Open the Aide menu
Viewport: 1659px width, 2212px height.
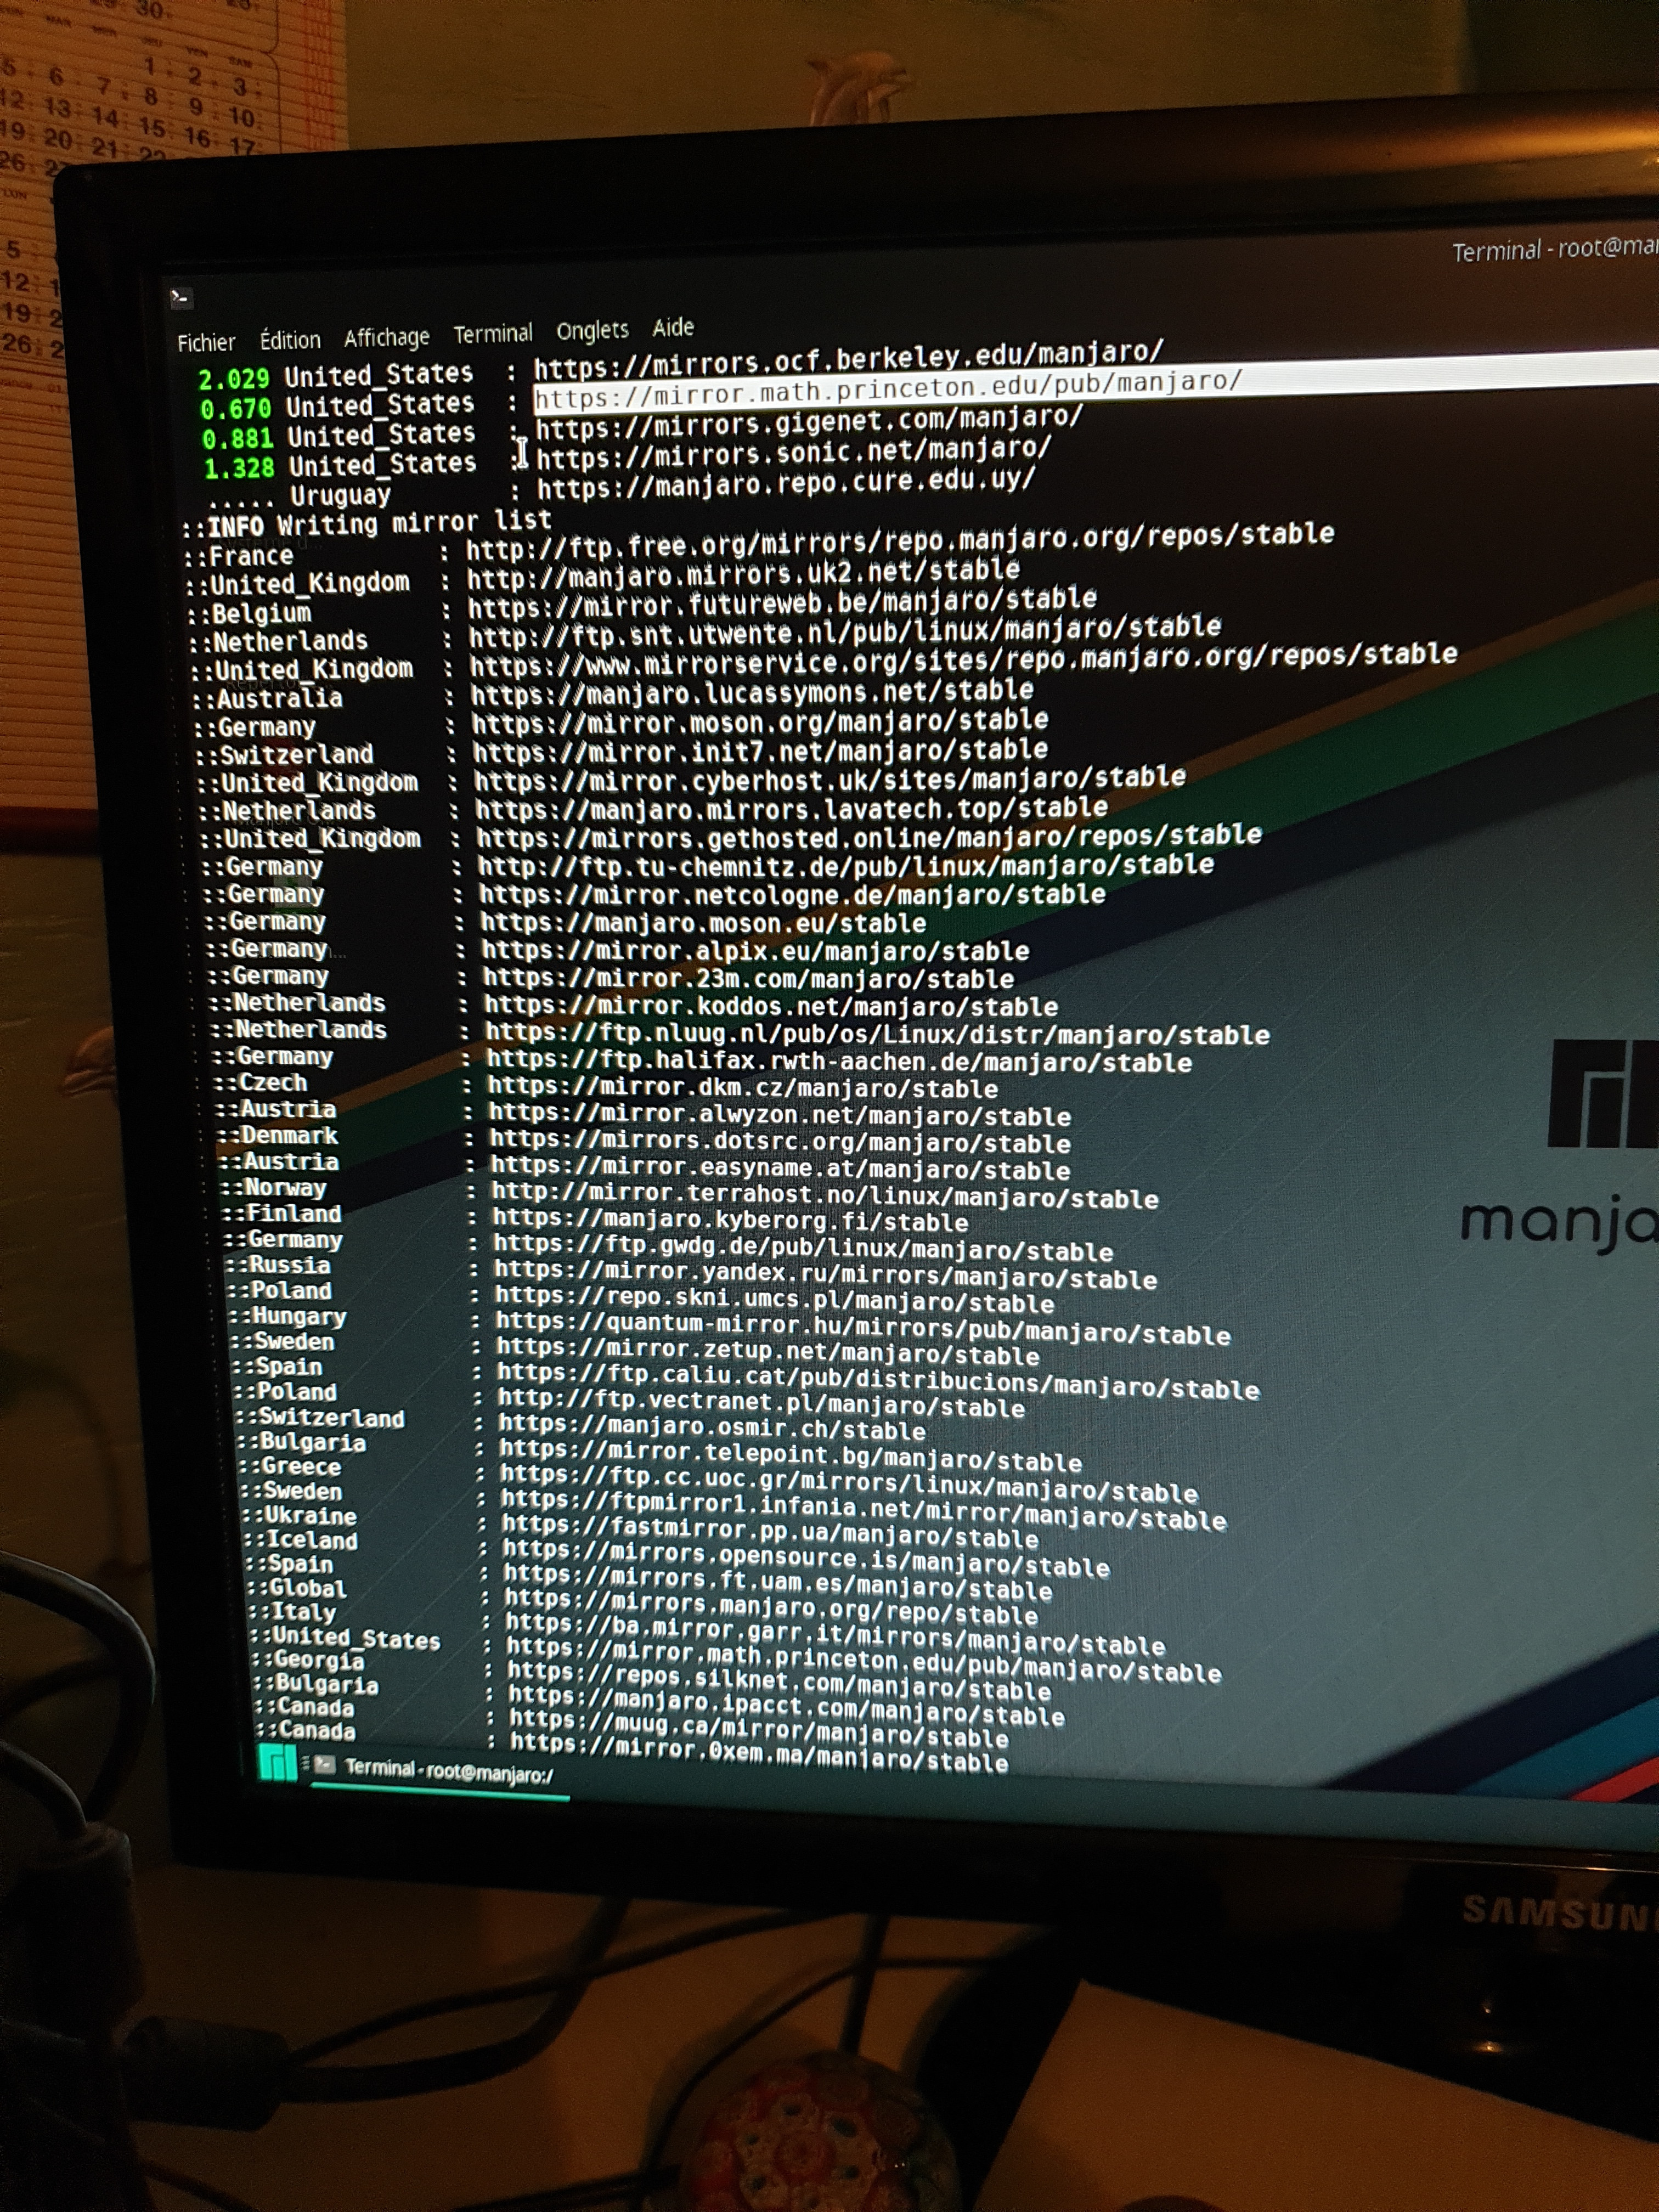pyautogui.click(x=673, y=327)
